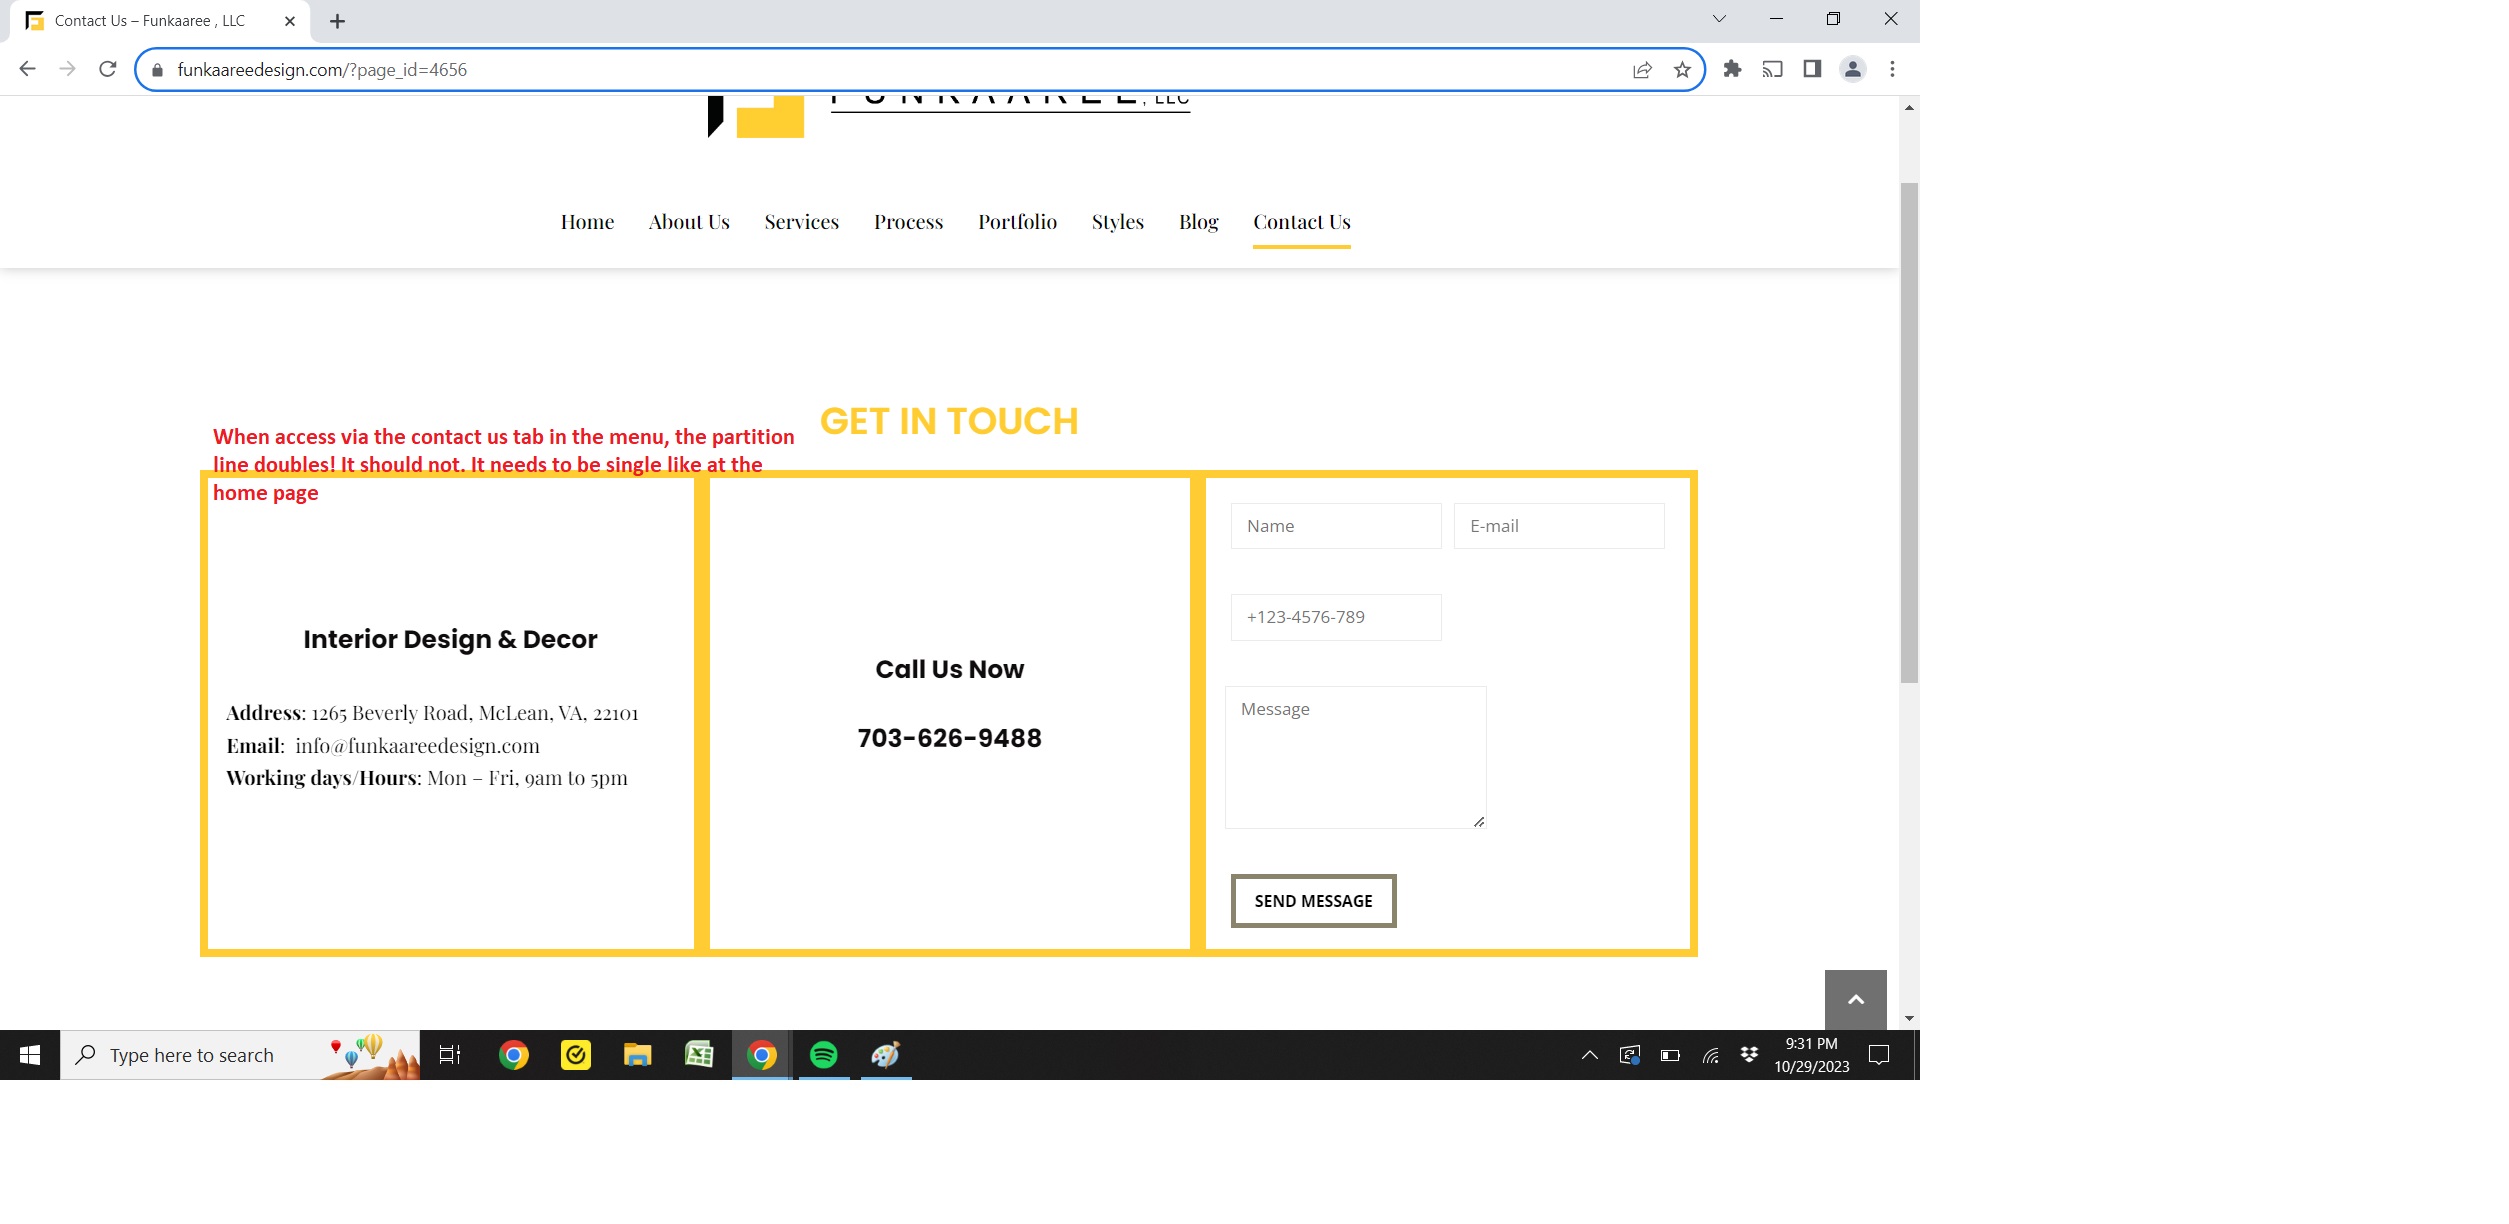
Task: Open Chrome three-dot menu
Action: 1892,69
